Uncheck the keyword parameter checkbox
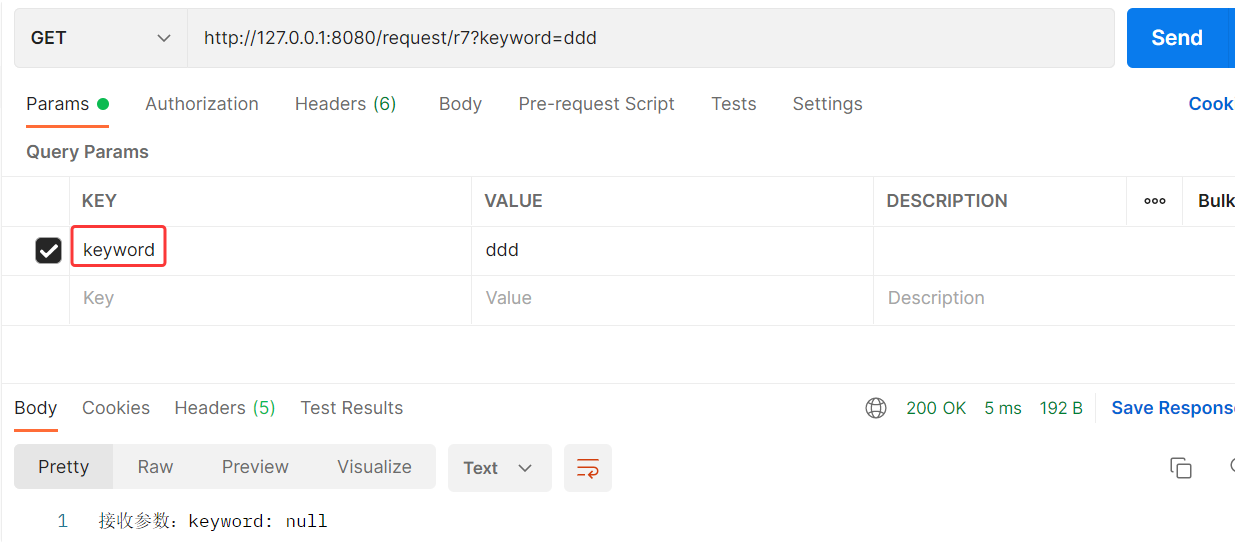 (x=49, y=250)
